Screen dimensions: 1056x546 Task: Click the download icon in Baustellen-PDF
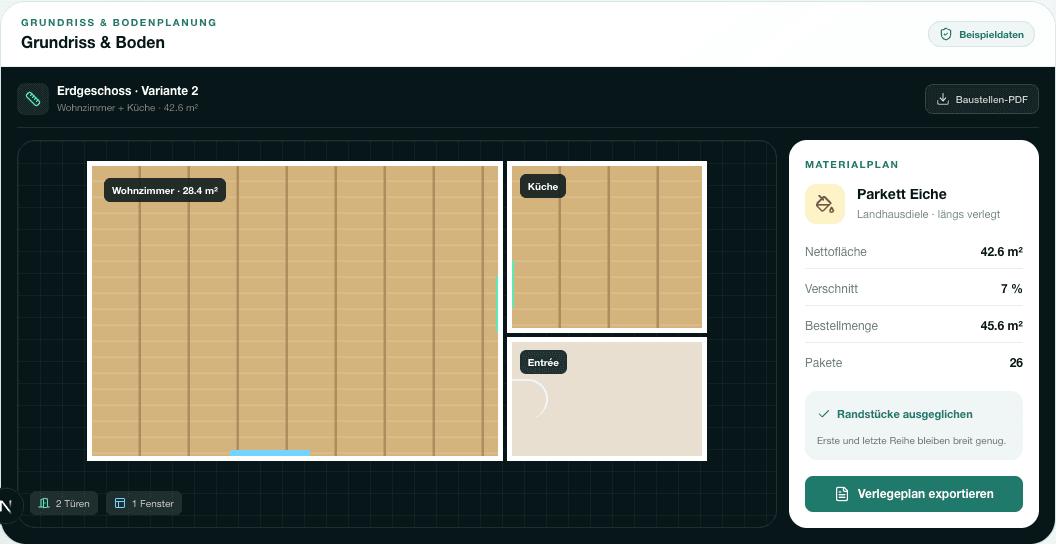coord(942,100)
